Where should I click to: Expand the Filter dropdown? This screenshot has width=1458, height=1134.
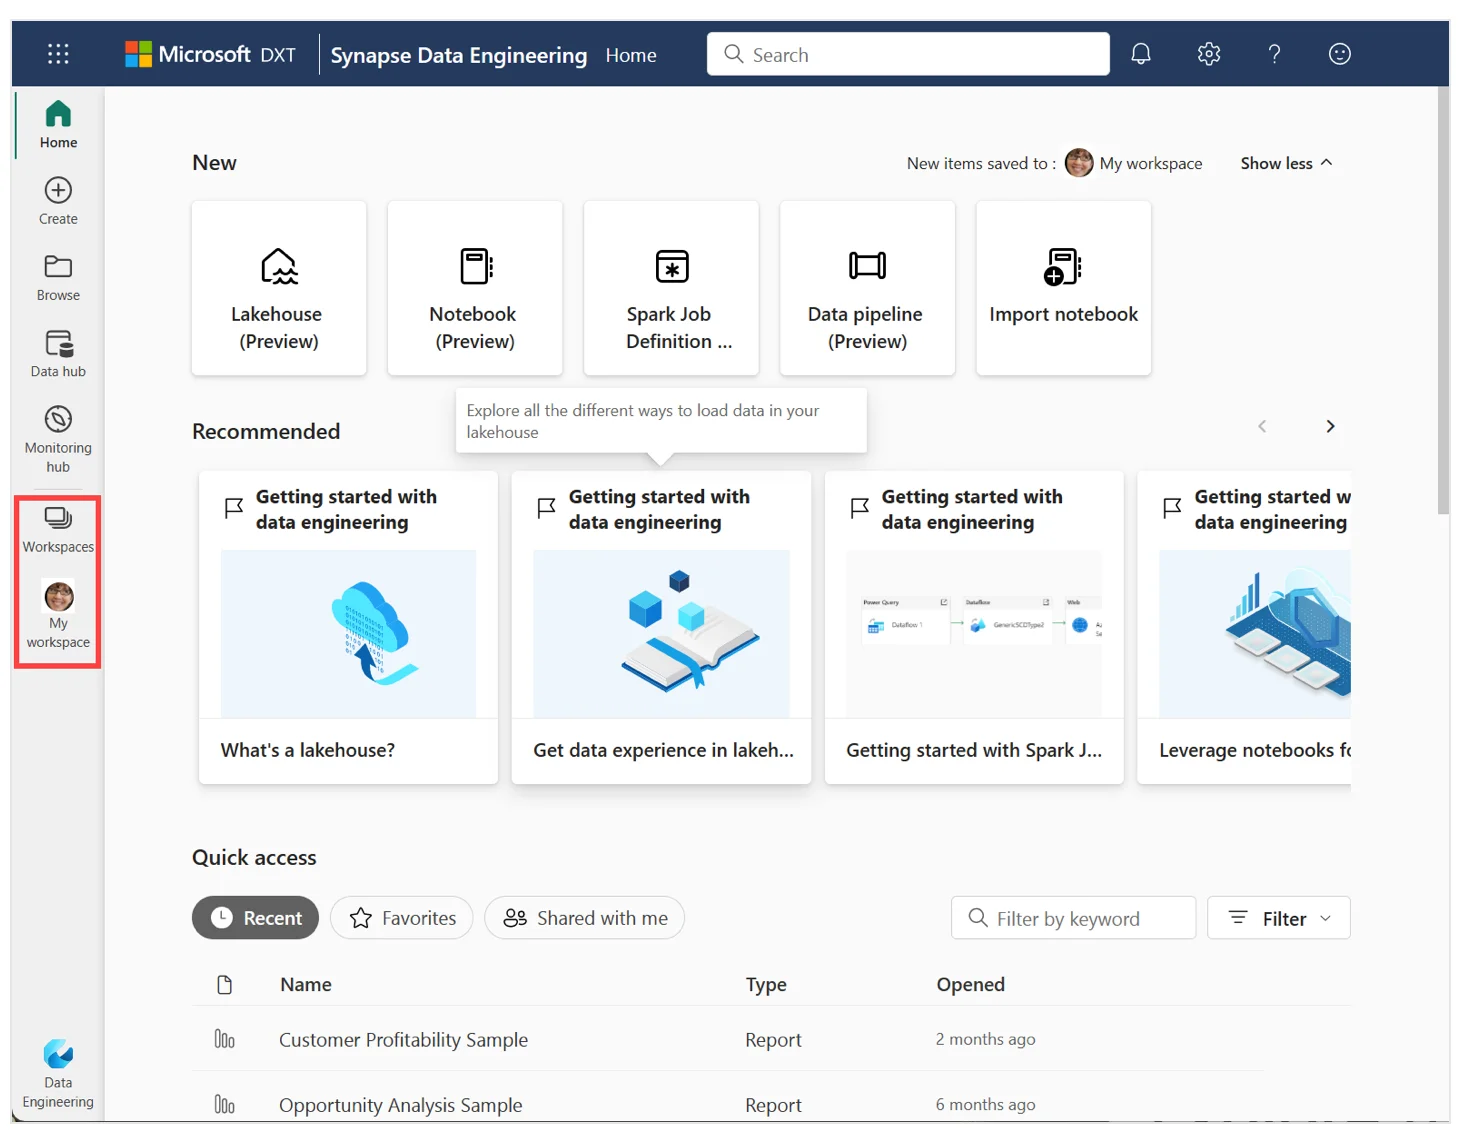pos(1278,918)
